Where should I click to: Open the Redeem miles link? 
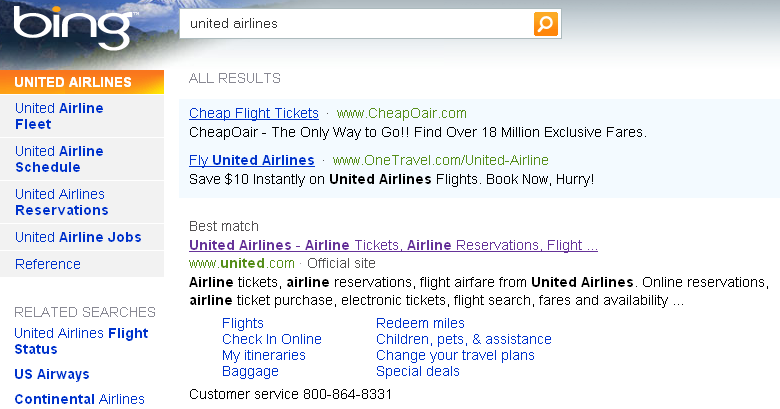[420, 323]
